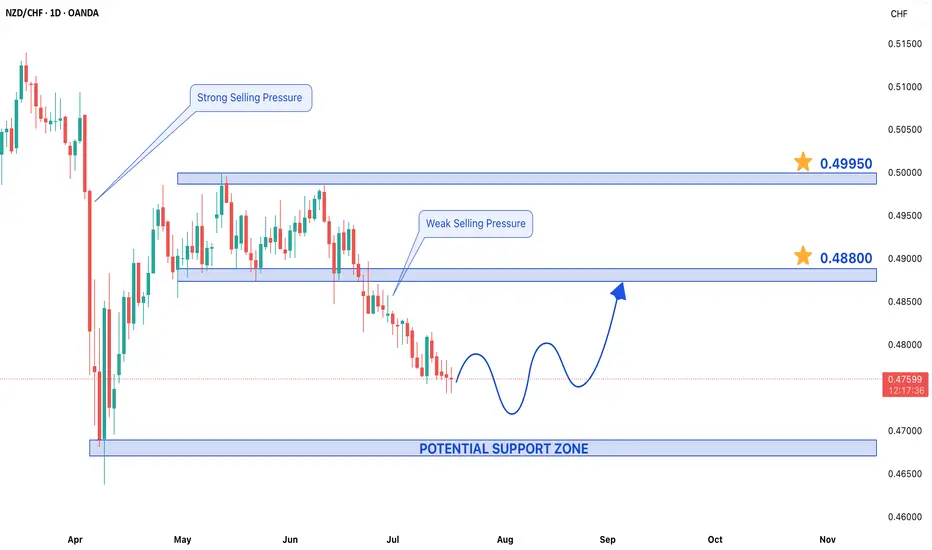Image resolution: width=932 pixels, height=550 pixels.
Task: Click the Sep label on time axis
Action: coord(607,540)
